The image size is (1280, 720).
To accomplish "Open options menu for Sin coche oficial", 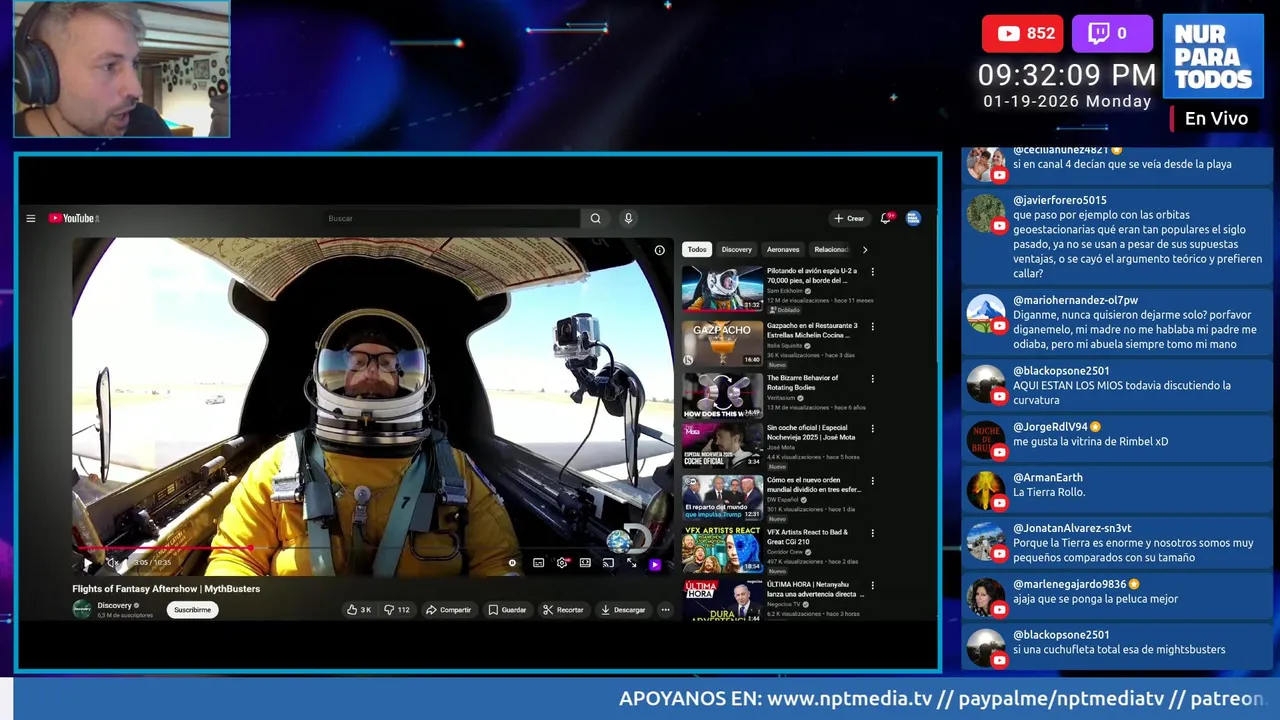I will pyautogui.click(x=872, y=430).
